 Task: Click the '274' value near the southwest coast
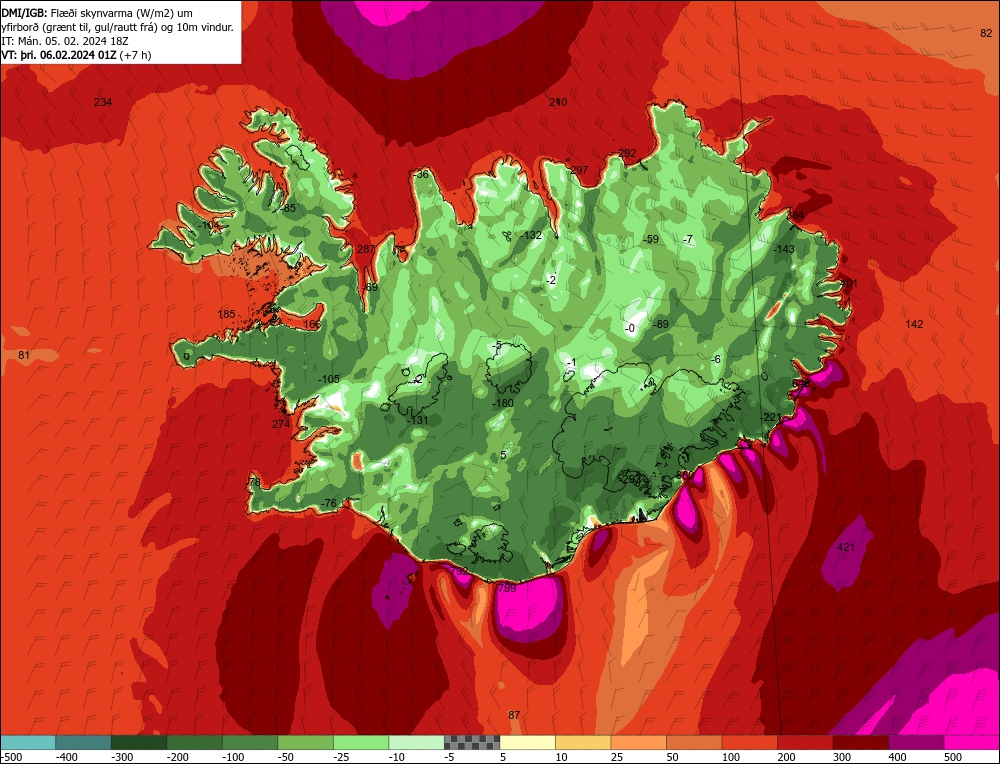point(281,424)
